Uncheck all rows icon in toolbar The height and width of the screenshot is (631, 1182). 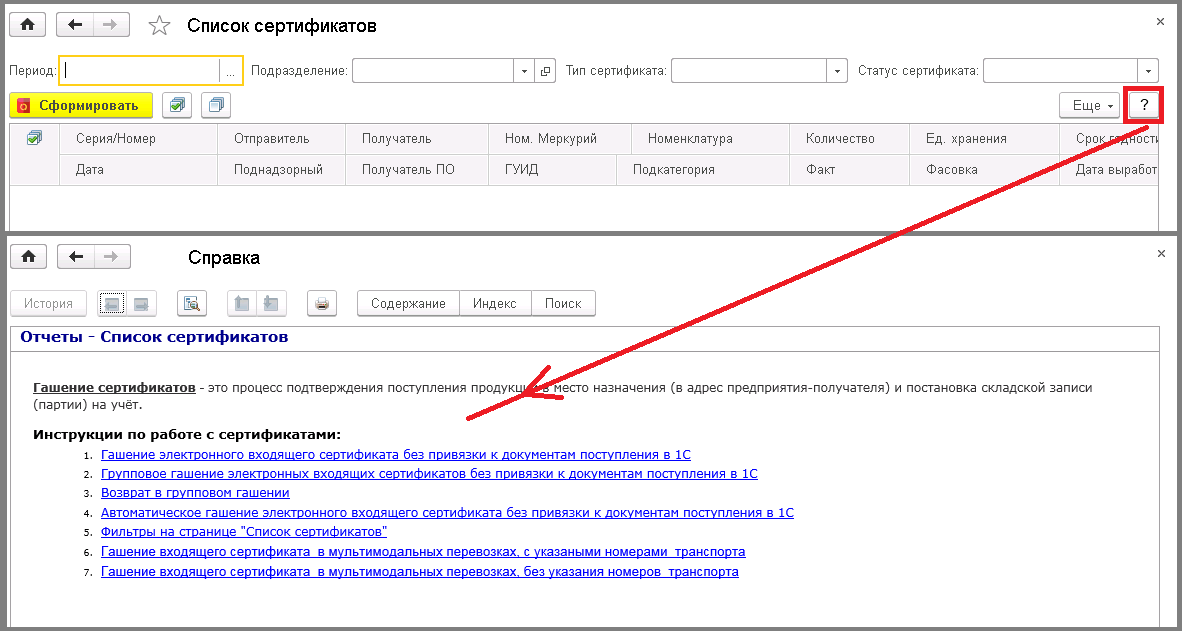[216, 106]
